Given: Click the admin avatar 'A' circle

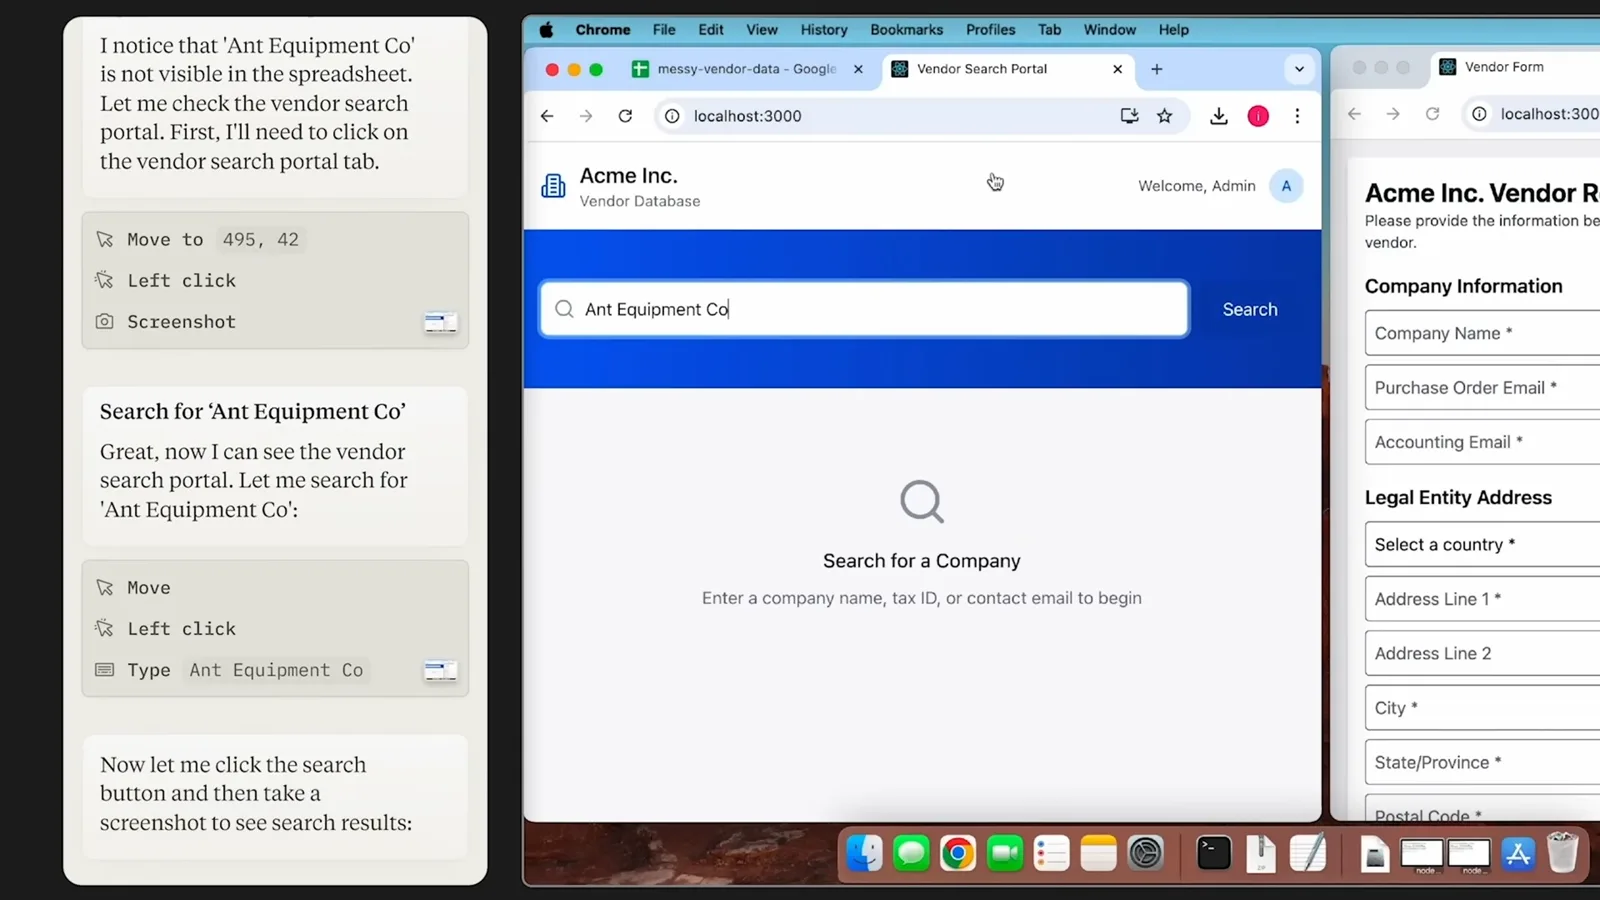Looking at the screenshot, I should point(1286,186).
